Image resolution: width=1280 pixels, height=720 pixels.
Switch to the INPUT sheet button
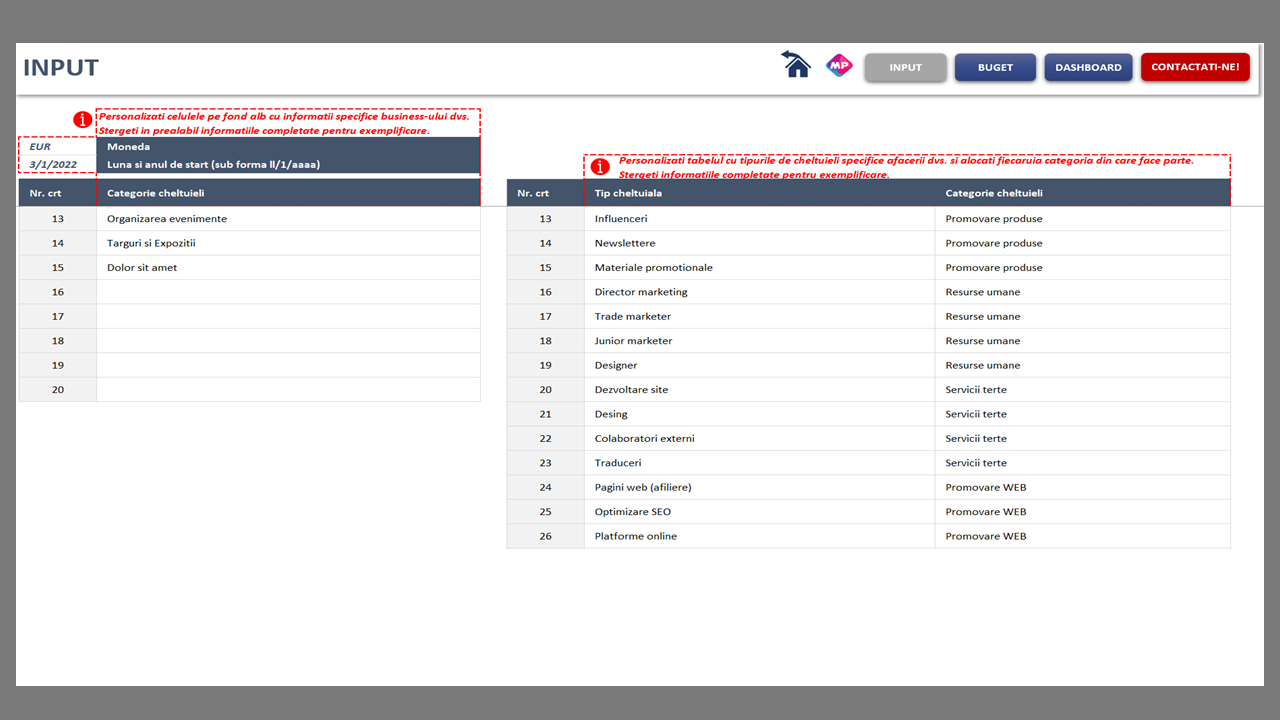[x=905, y=67]
